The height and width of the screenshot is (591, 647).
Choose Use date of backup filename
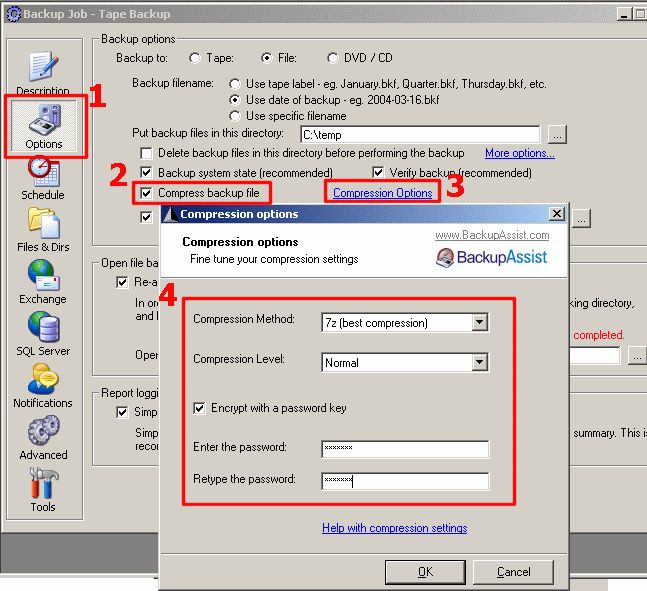pos(235,100)
